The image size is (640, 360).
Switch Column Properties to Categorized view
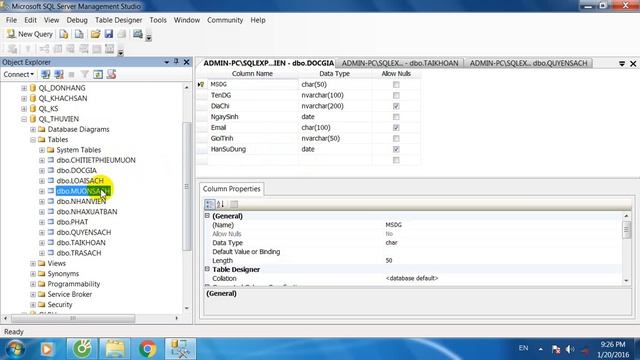tap(209, 204)
